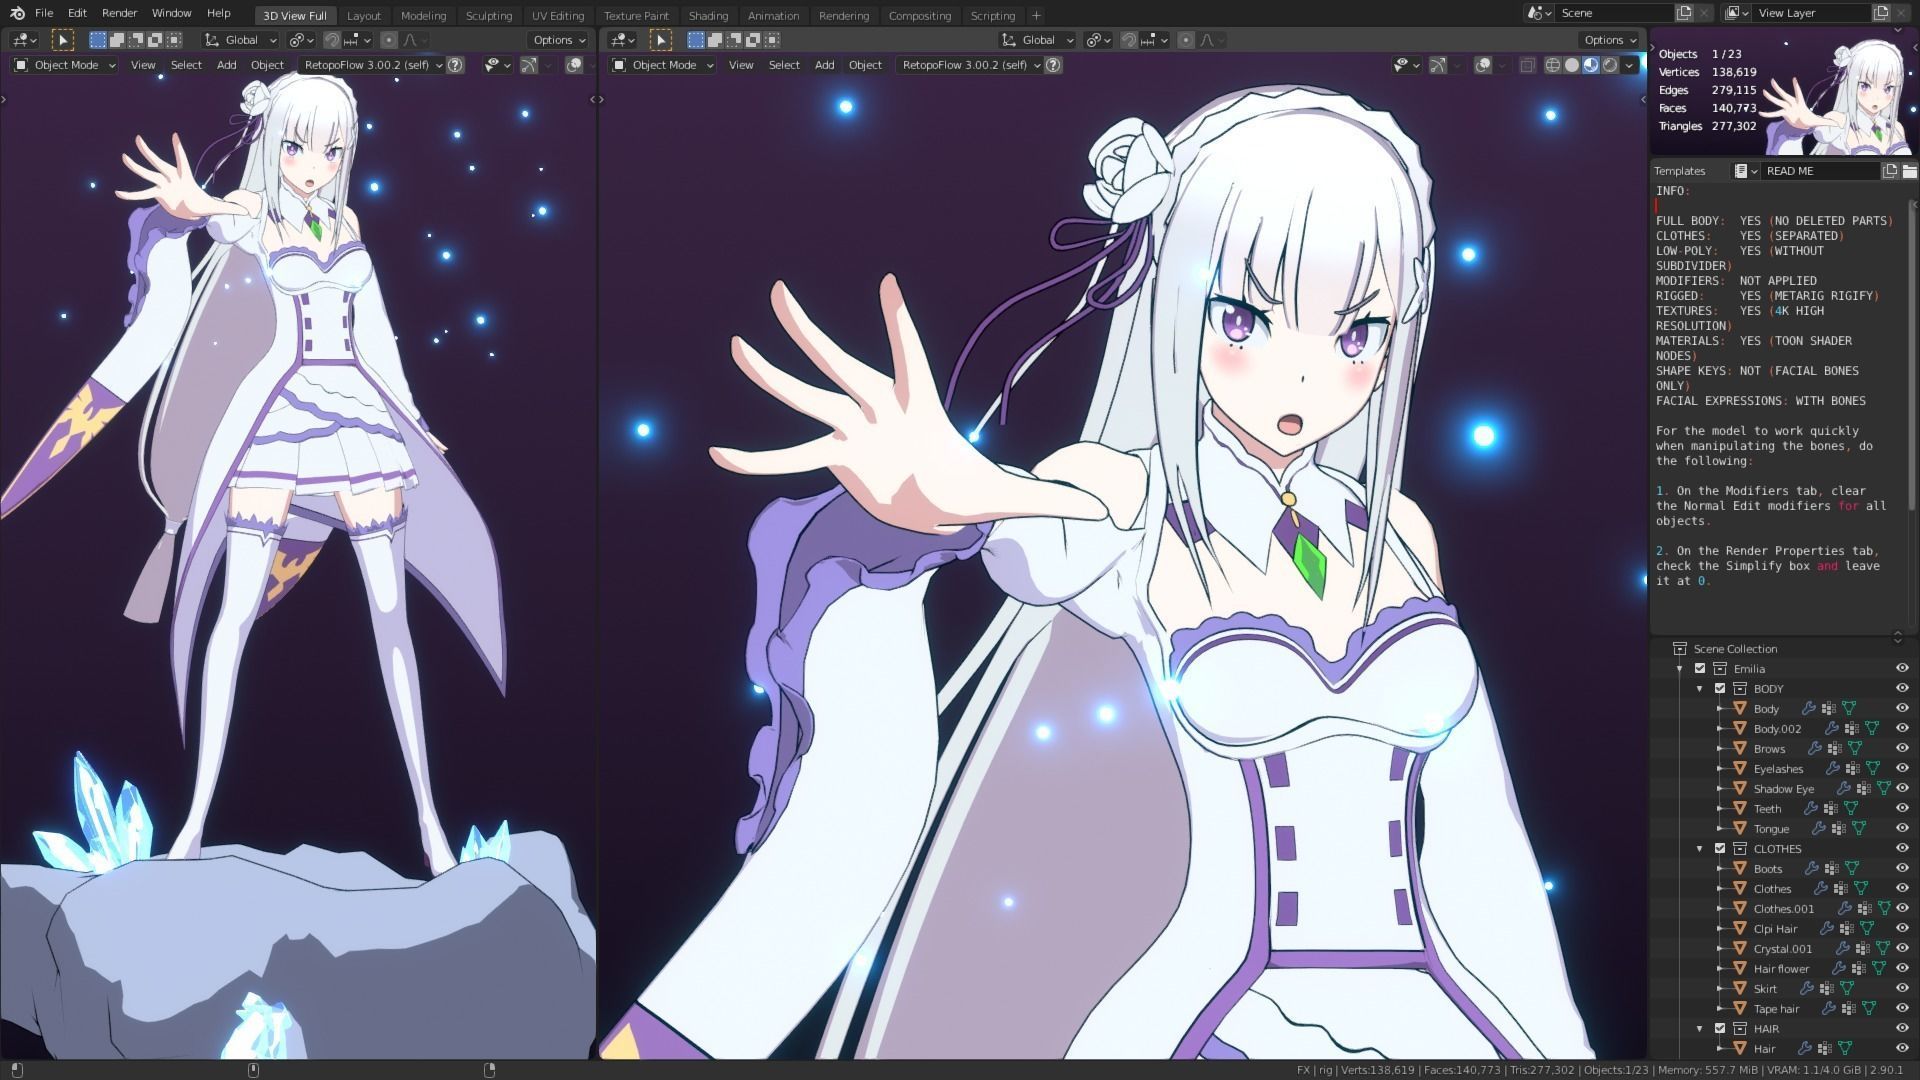1920x1080 pixels.
Task: Click the Scene name field
Action: pyautogui.click(x=1614, y=13)
